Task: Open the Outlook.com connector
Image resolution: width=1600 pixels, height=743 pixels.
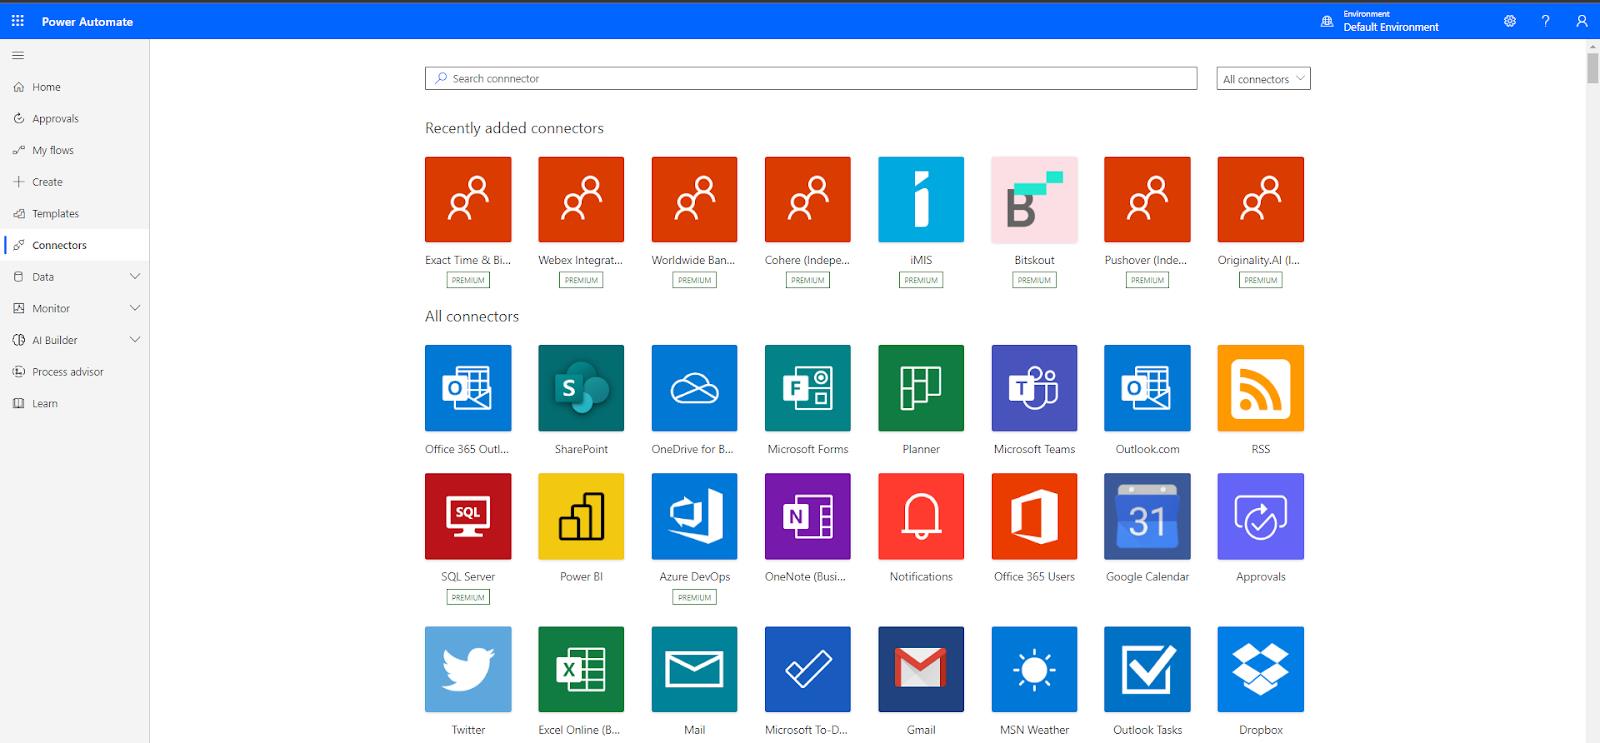Action: pos(1147,388)
